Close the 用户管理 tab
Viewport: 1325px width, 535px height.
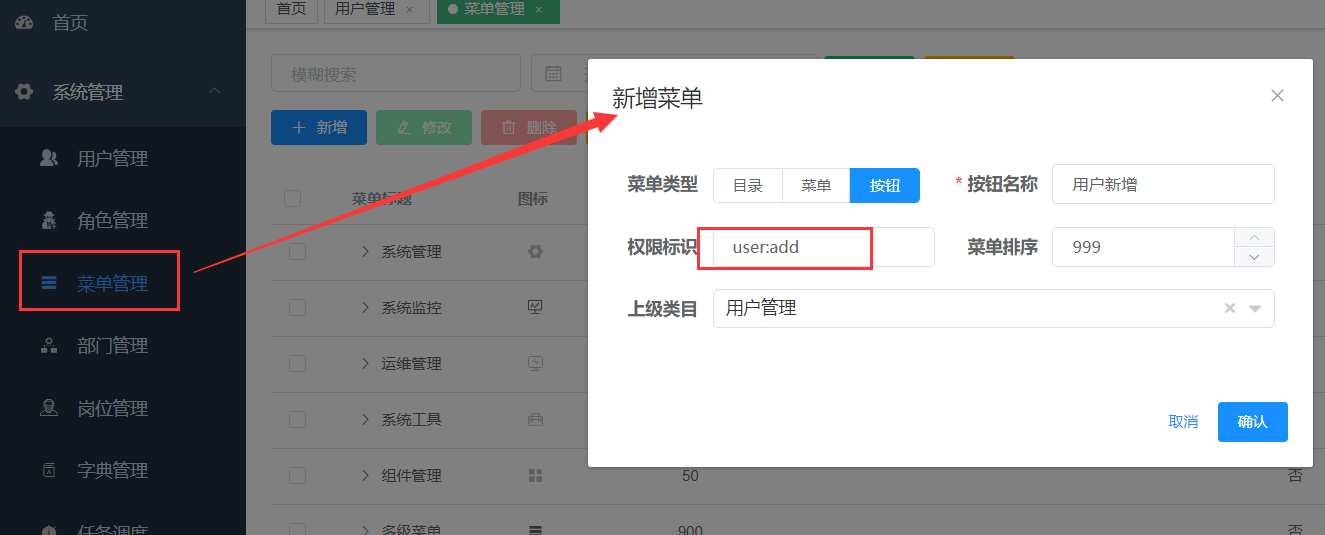click(x=409, y=9)
